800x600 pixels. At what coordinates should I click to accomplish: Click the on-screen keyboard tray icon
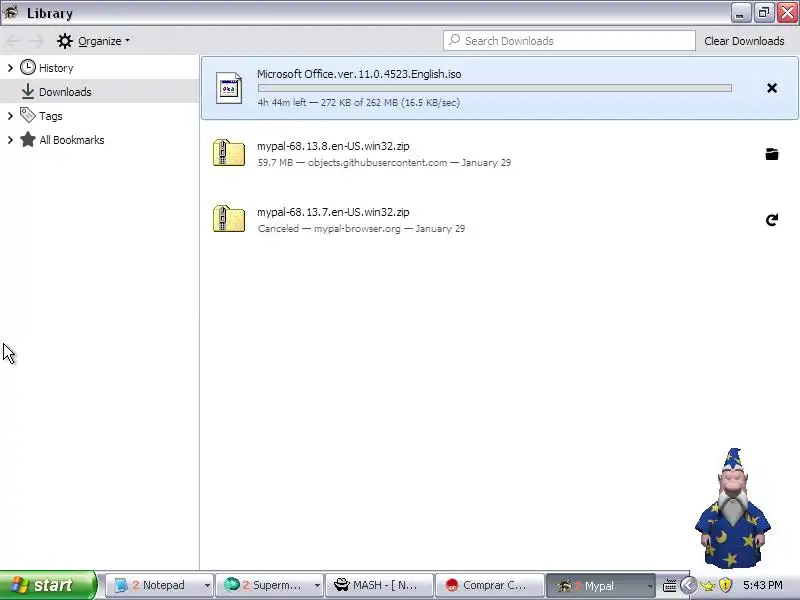(669, 585)
